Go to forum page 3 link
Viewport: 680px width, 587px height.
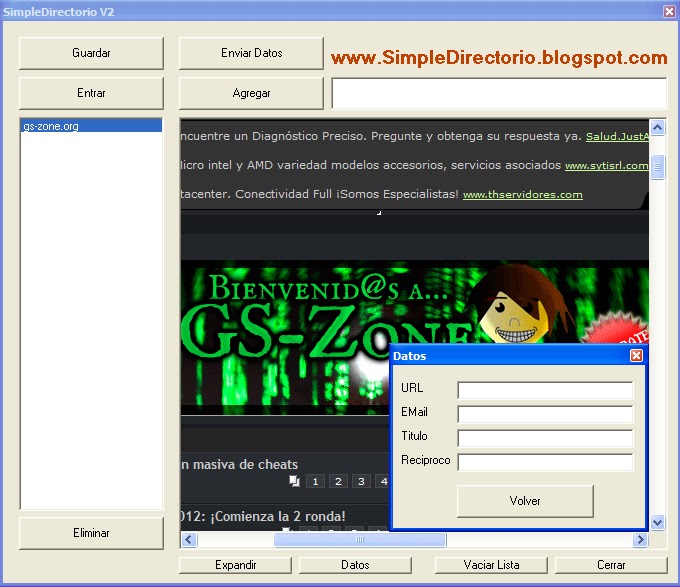(x=361, y=481)
